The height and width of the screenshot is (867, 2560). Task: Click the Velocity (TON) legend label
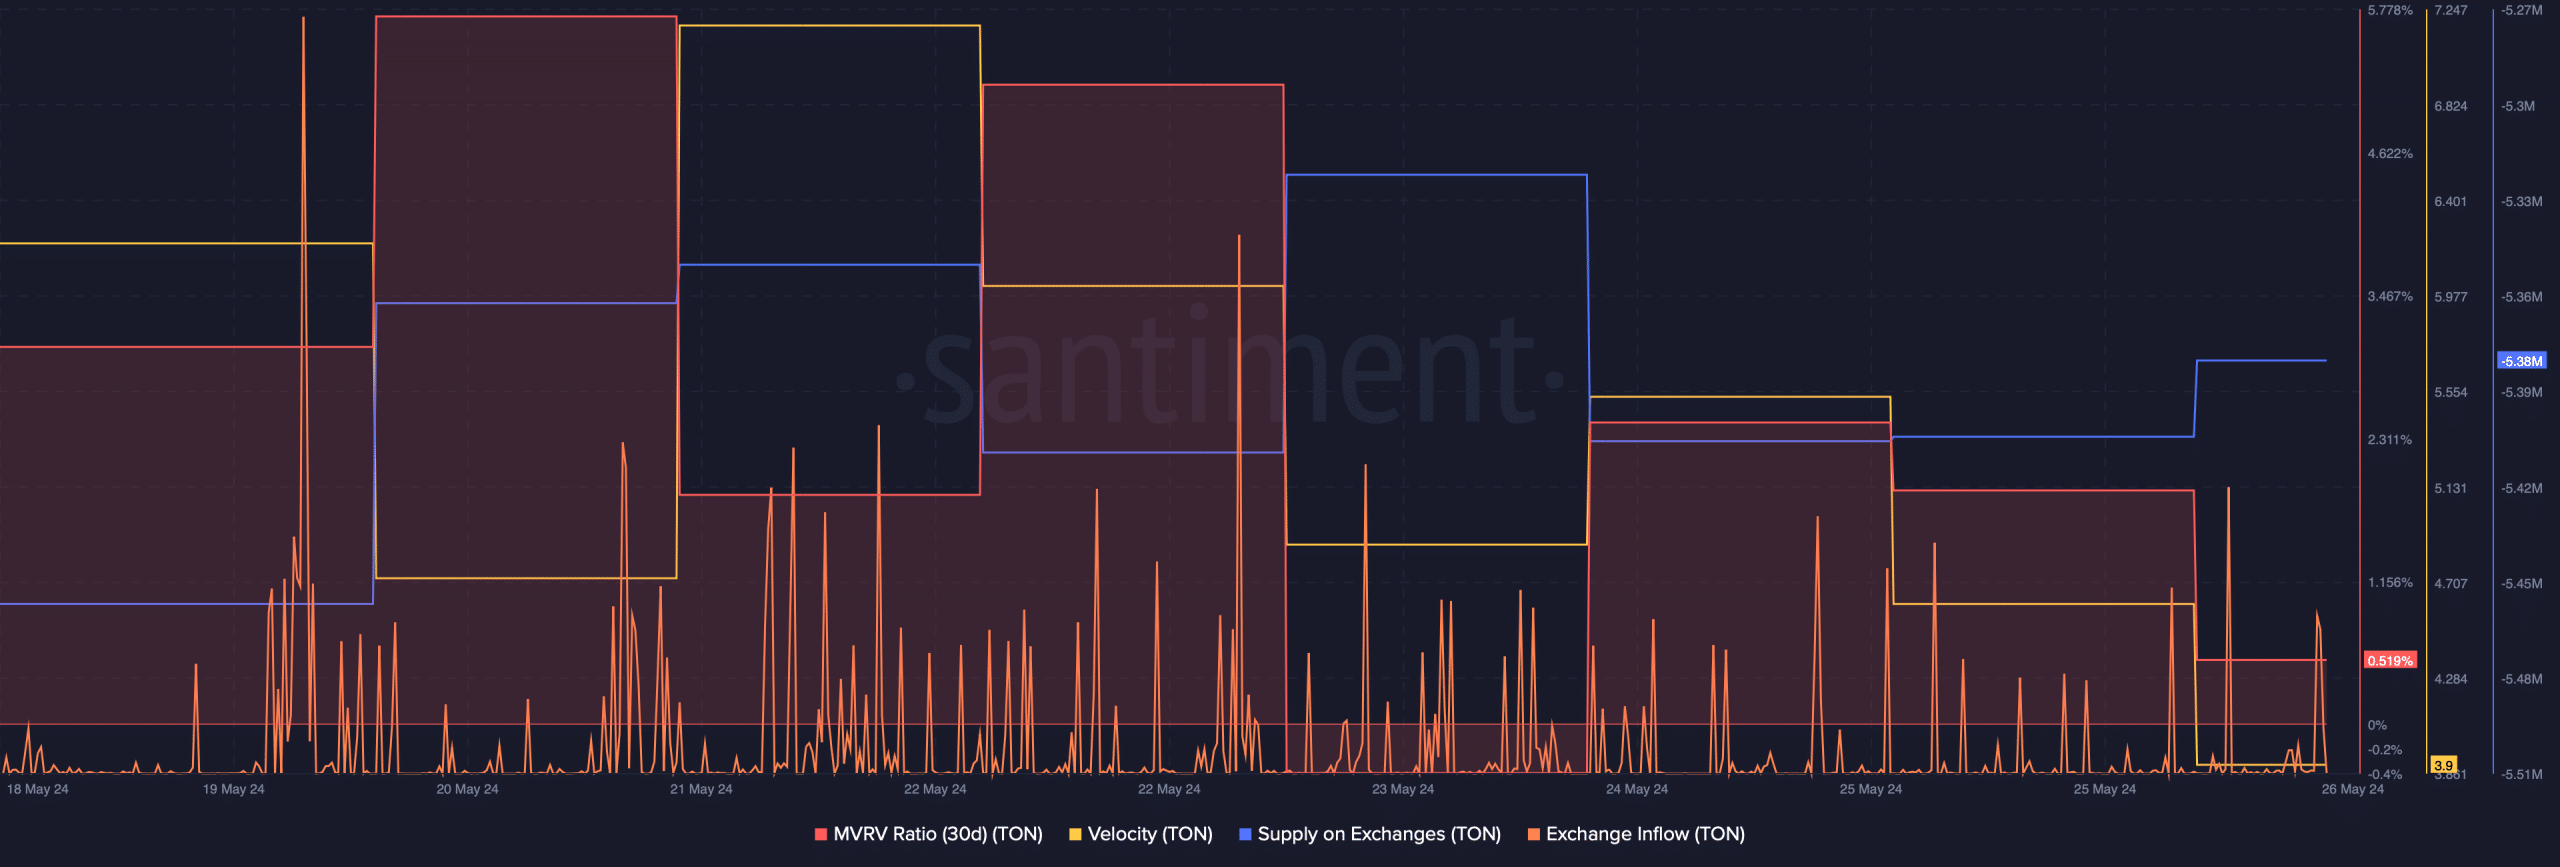1150,834
